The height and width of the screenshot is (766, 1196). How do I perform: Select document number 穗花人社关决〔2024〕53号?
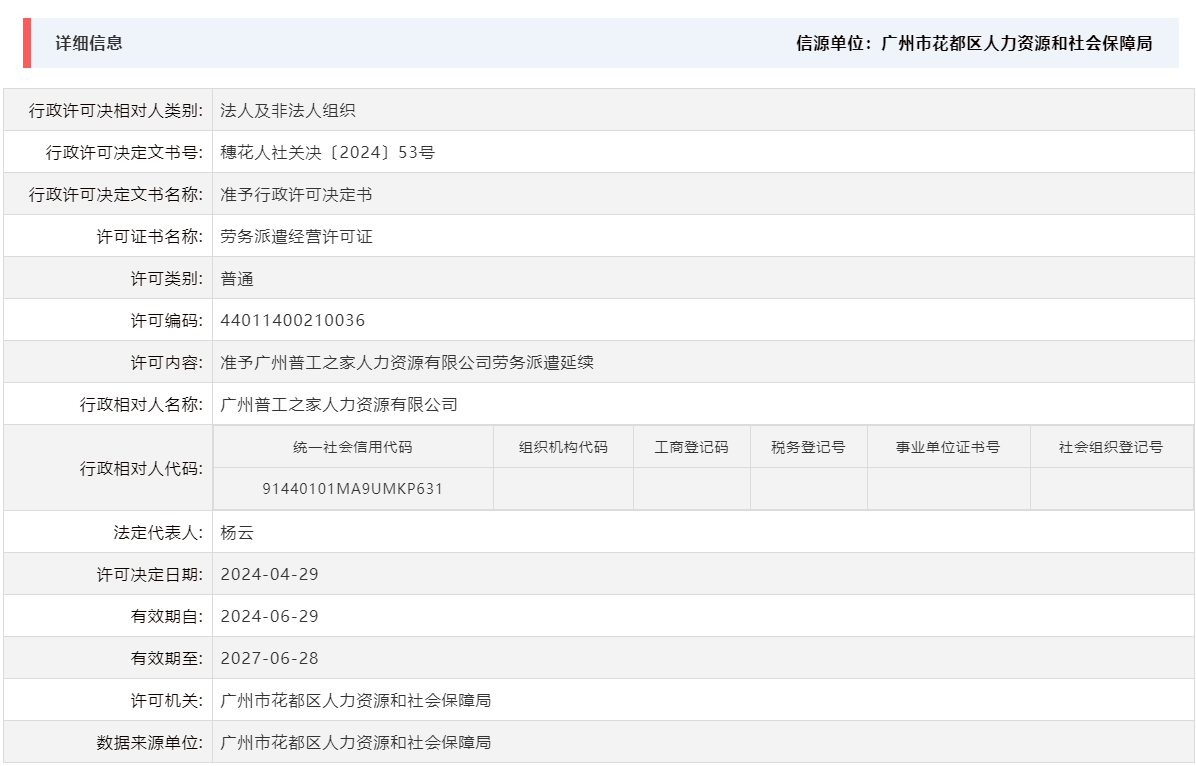(327, 153)
